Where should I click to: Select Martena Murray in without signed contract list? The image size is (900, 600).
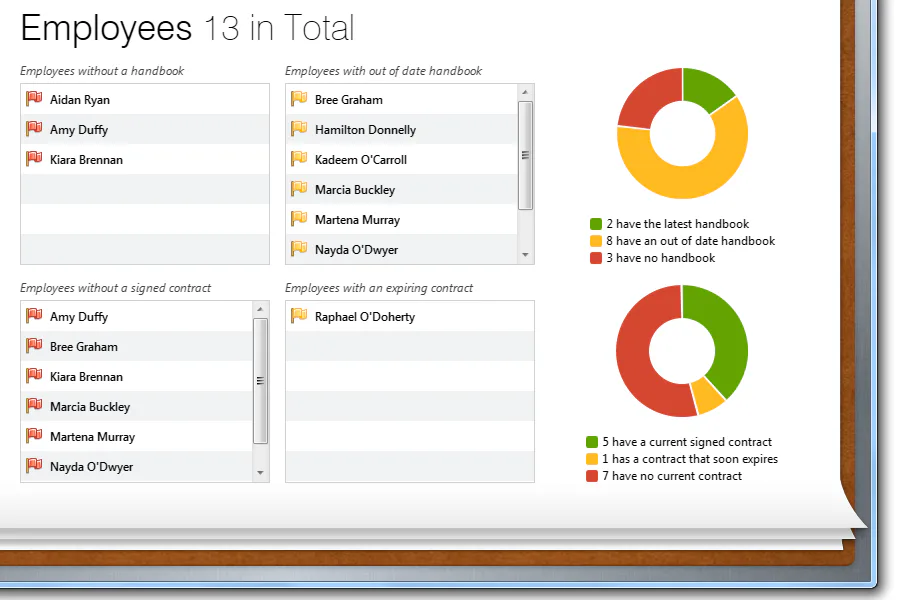[137, 436]
